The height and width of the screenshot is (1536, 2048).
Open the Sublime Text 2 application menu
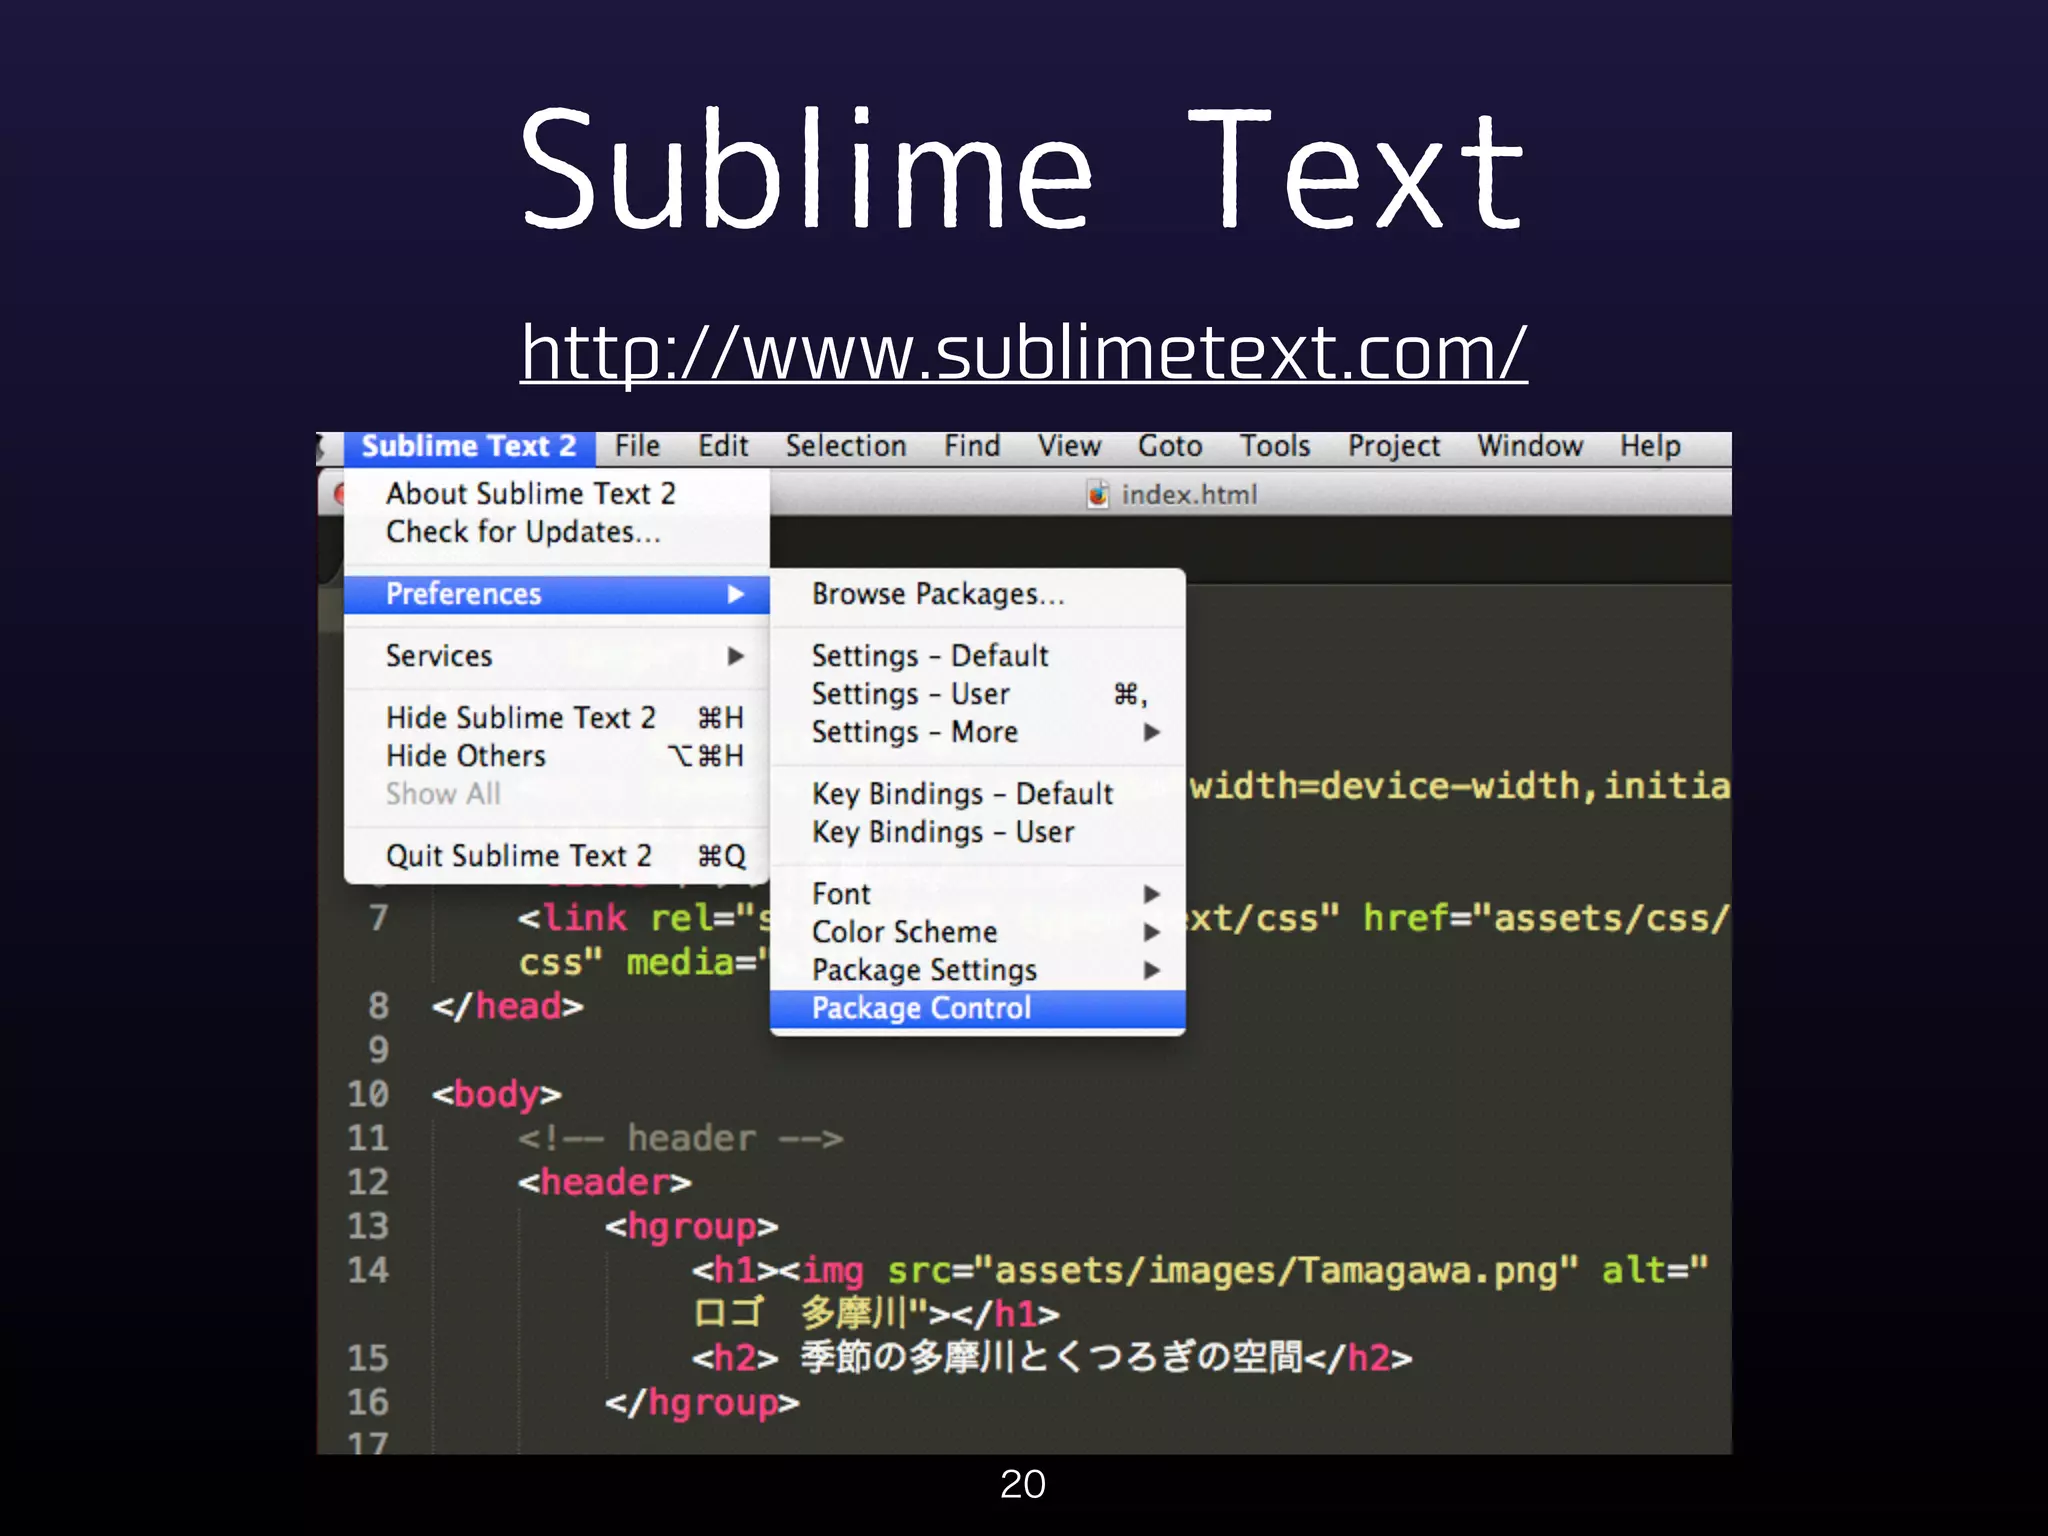(470, 446)
